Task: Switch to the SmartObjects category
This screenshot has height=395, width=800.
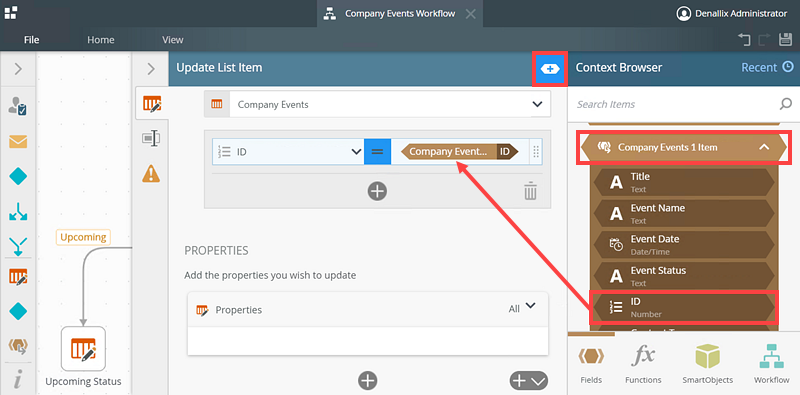Action: [x=707, y=365]
